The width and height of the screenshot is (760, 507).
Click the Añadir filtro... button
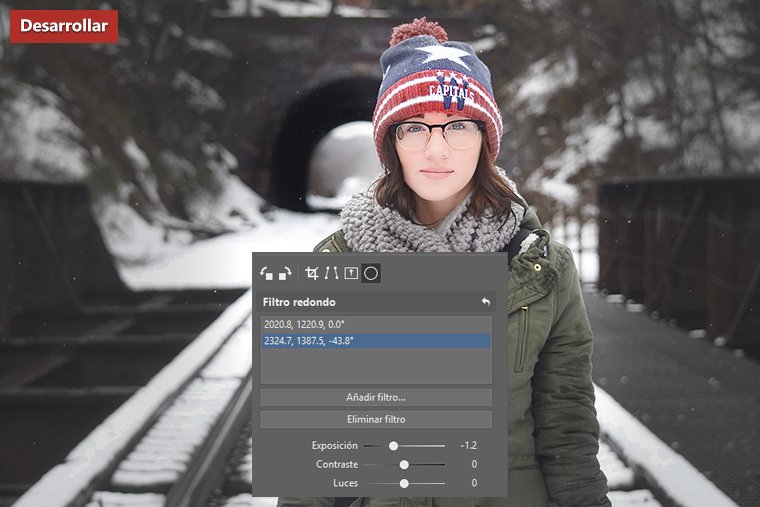(376, 397)
